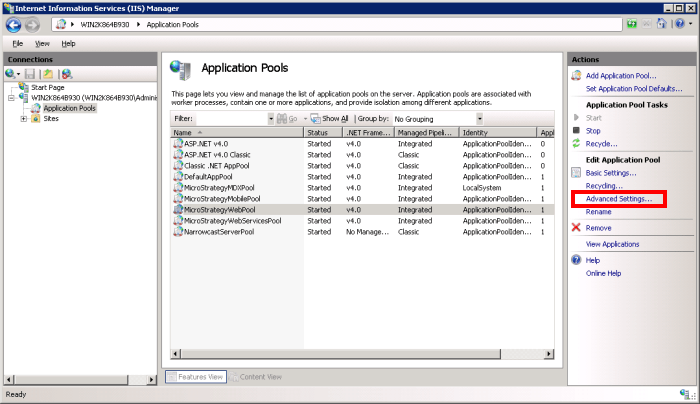Image resolution: width=700 pixels, height=404 pixels.
Task: Select Classic .NET AppPool entry
Action: point(217,166)
